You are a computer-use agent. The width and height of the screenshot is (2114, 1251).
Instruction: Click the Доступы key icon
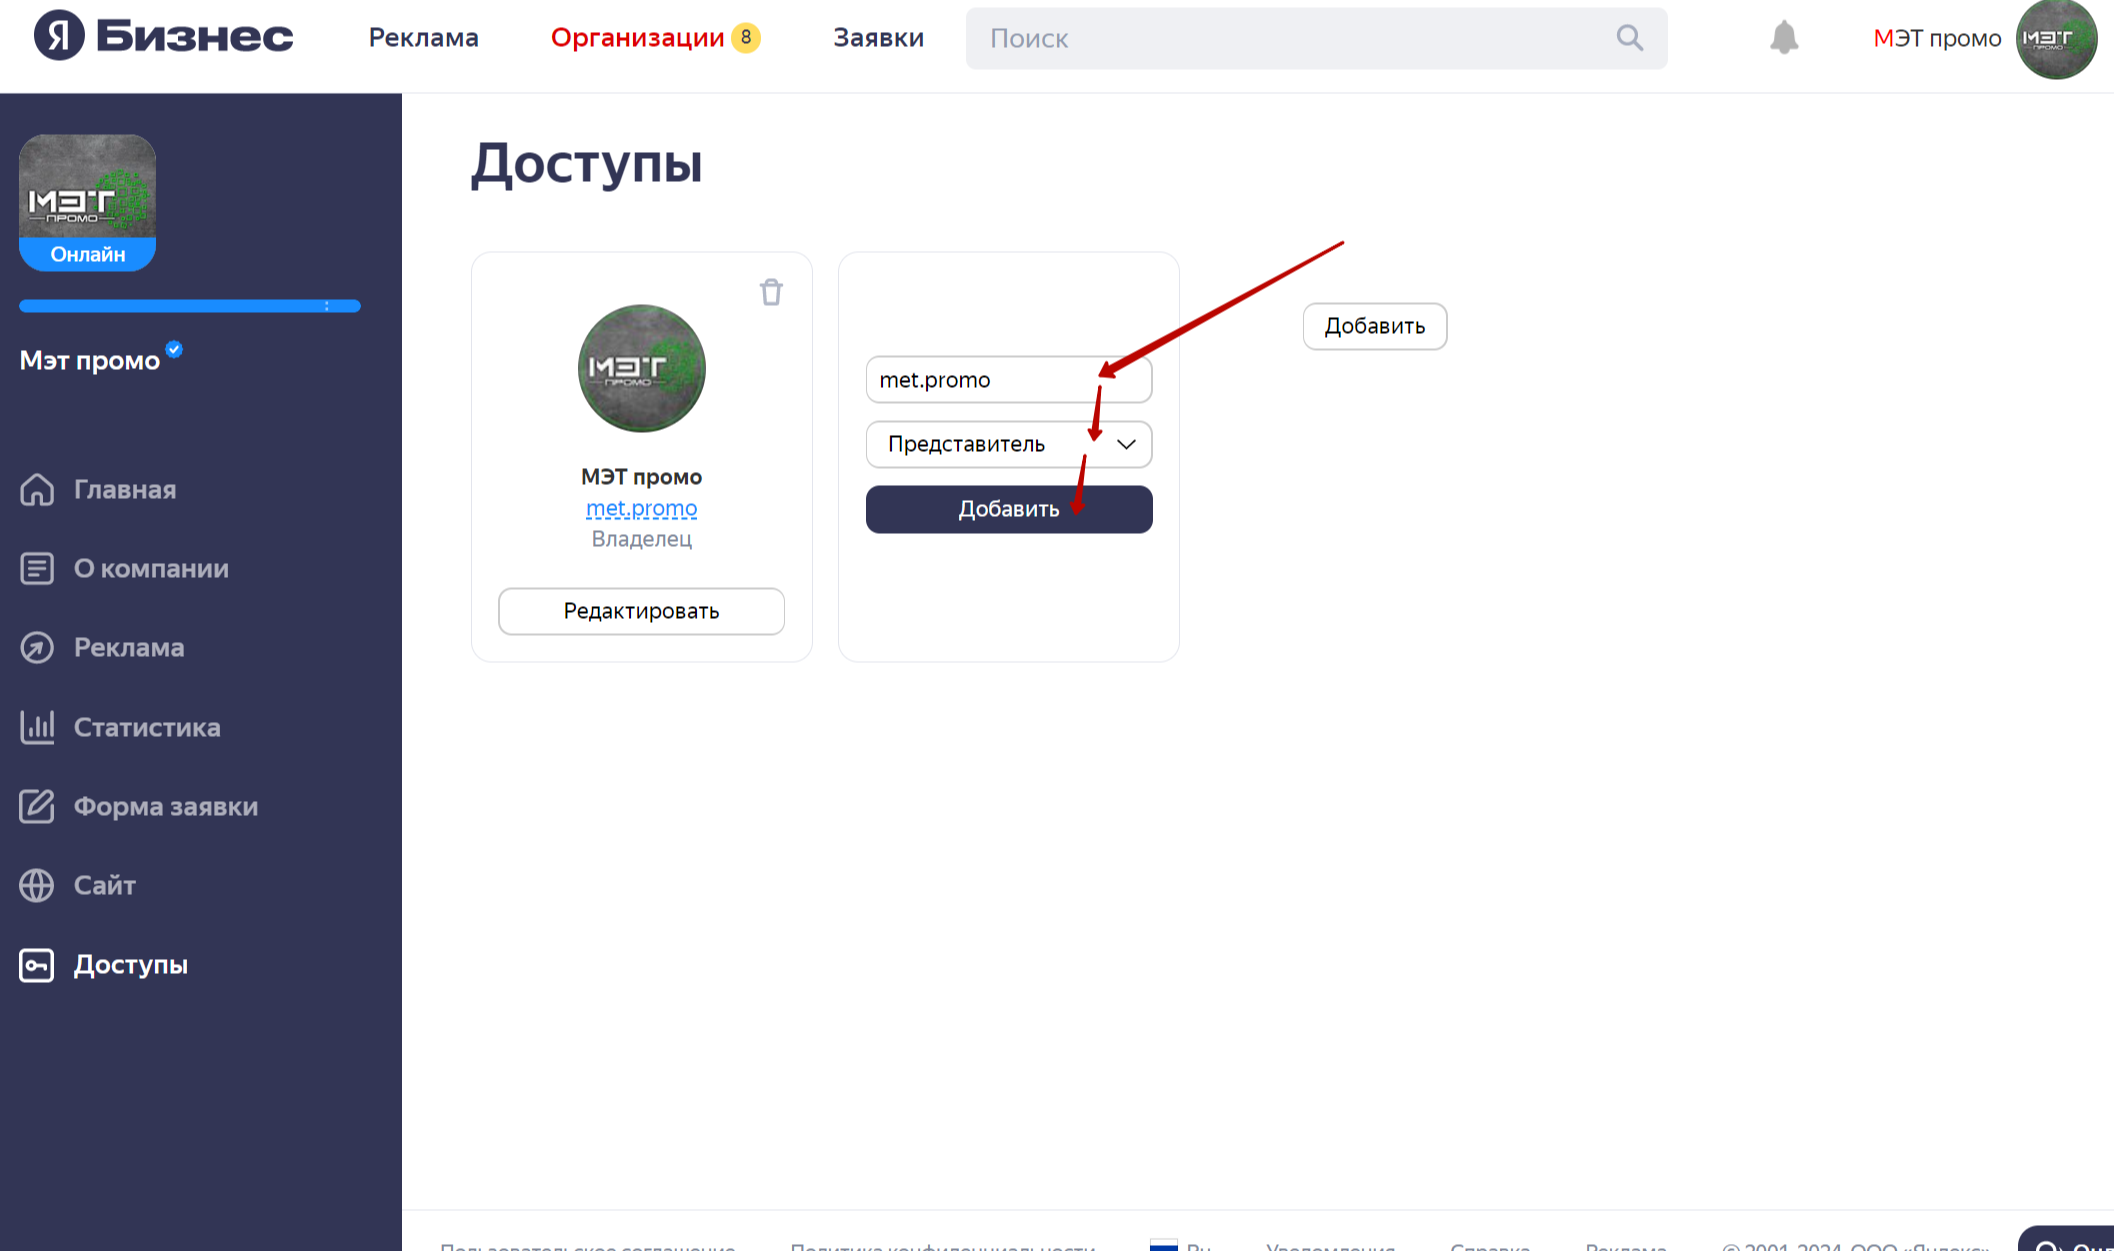click(x=37, y=965)
